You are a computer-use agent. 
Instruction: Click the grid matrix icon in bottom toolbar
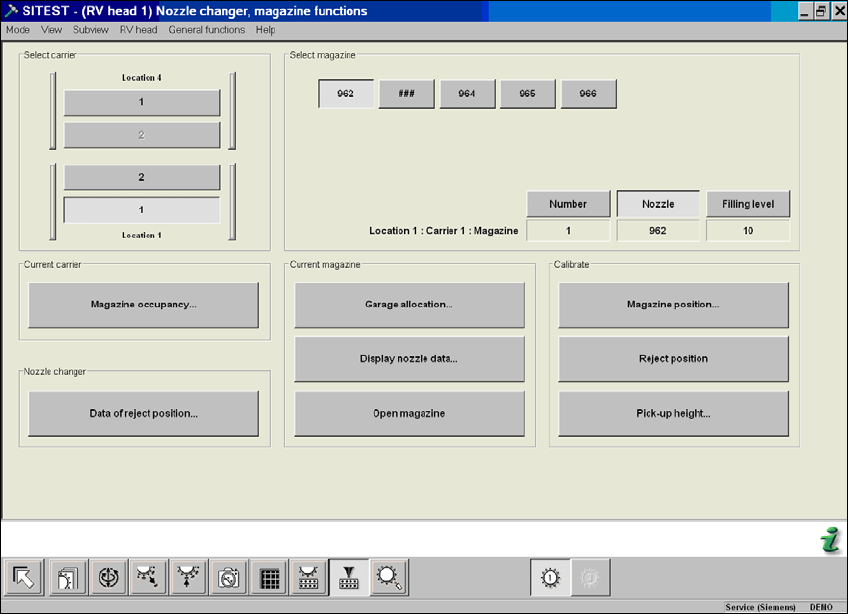pyautogui.click(x=268, y=578)
